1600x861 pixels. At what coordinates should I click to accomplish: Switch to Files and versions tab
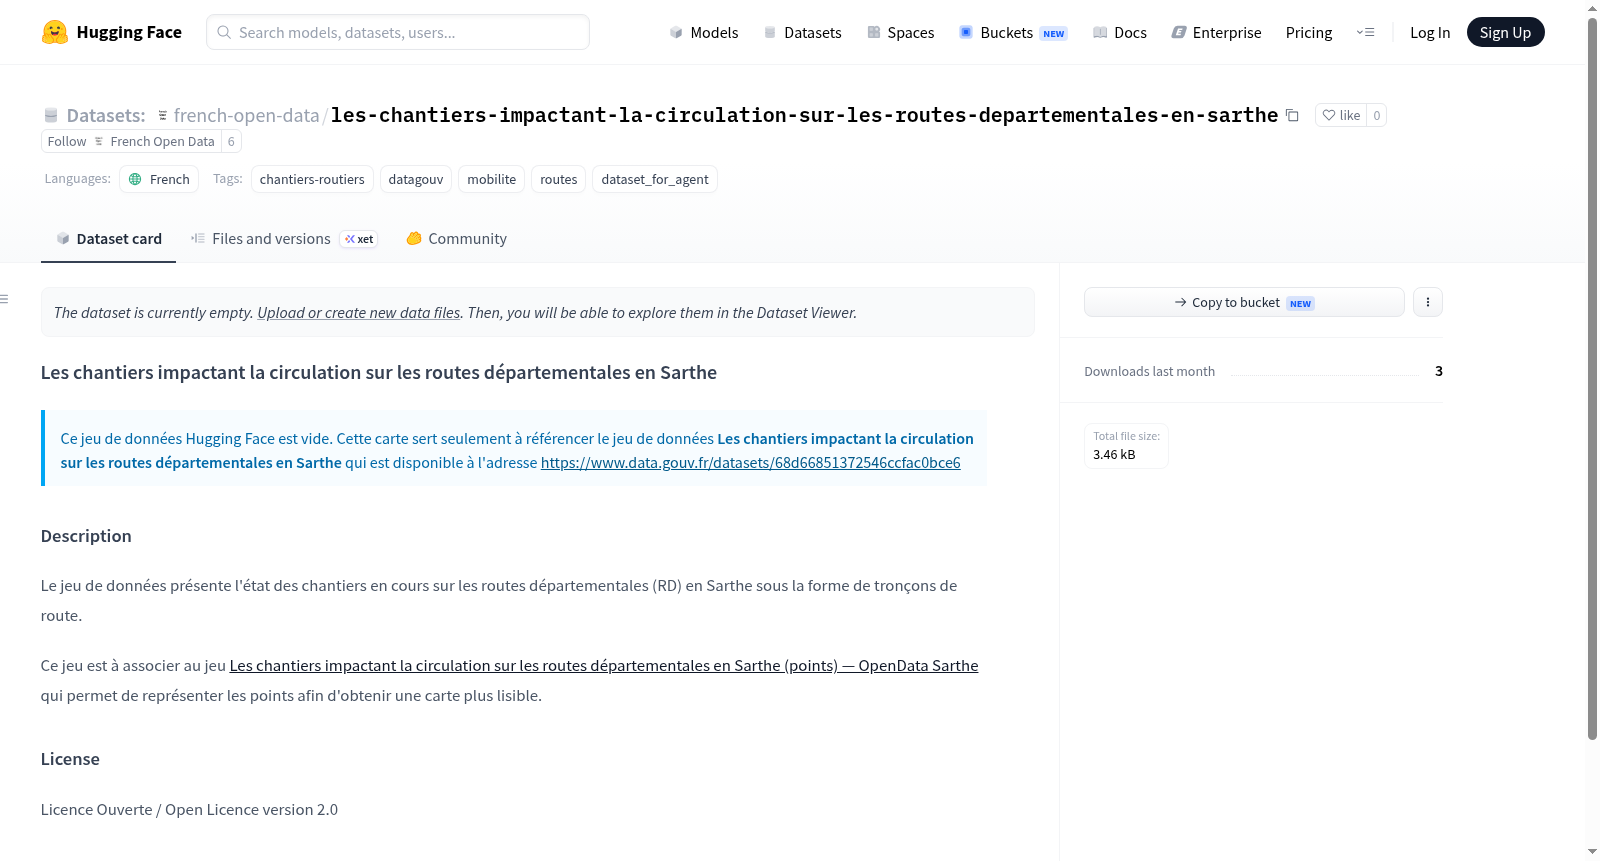pyautogui.click(x=283, y=239)
